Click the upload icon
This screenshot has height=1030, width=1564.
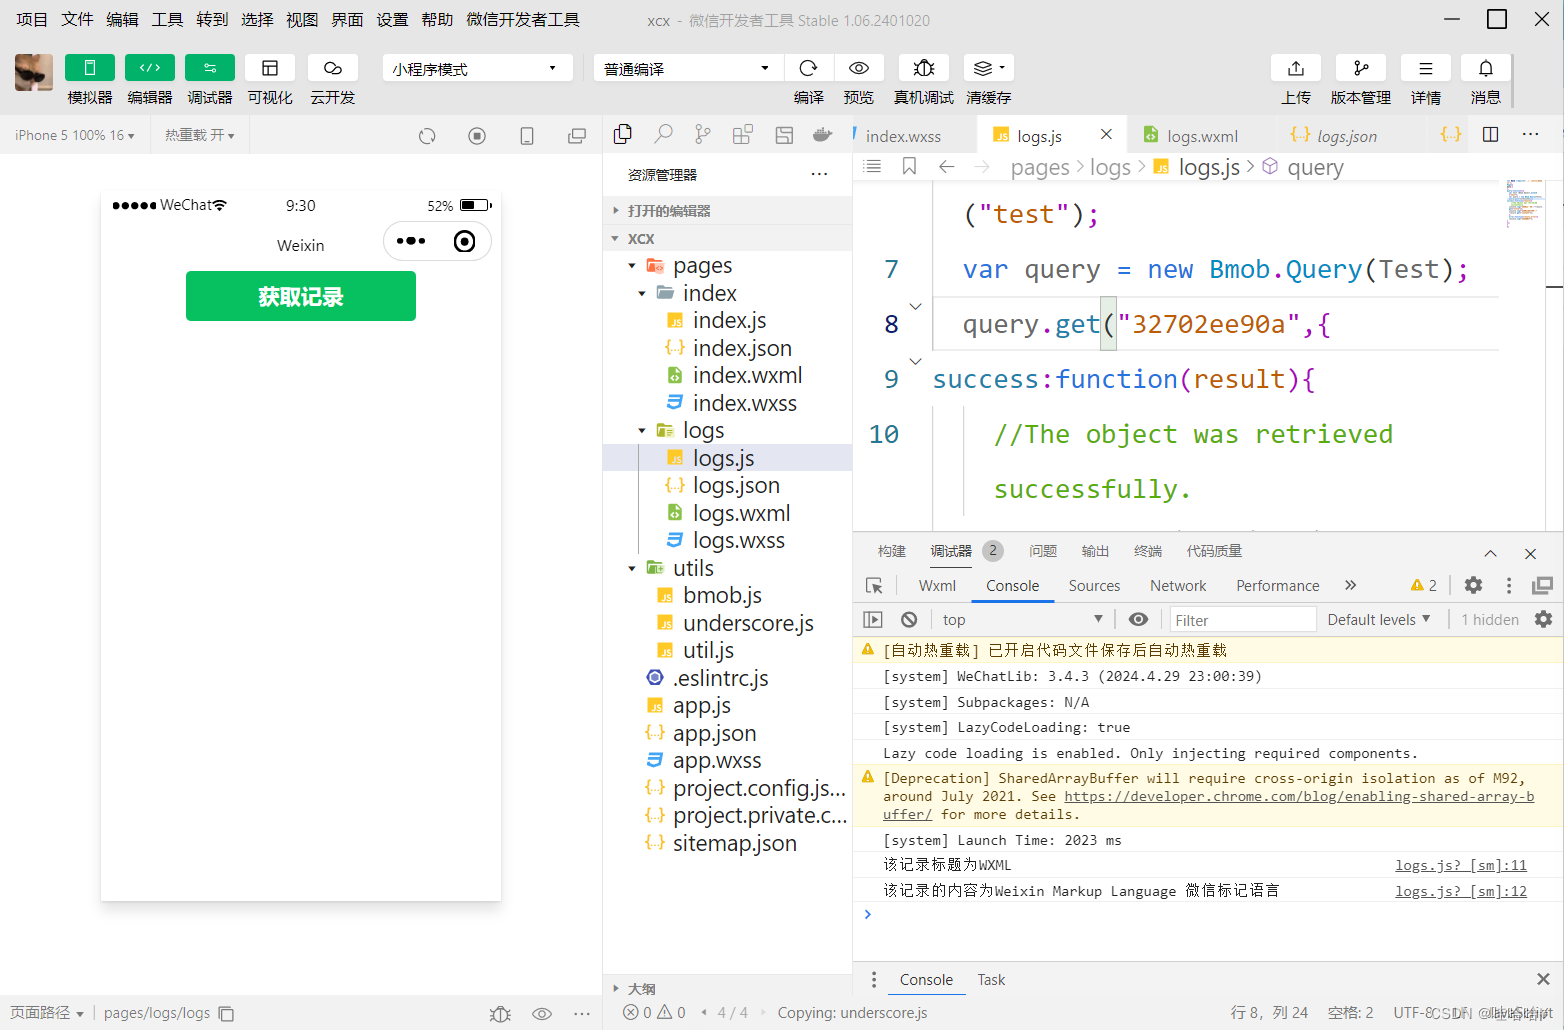(1296, 67)
